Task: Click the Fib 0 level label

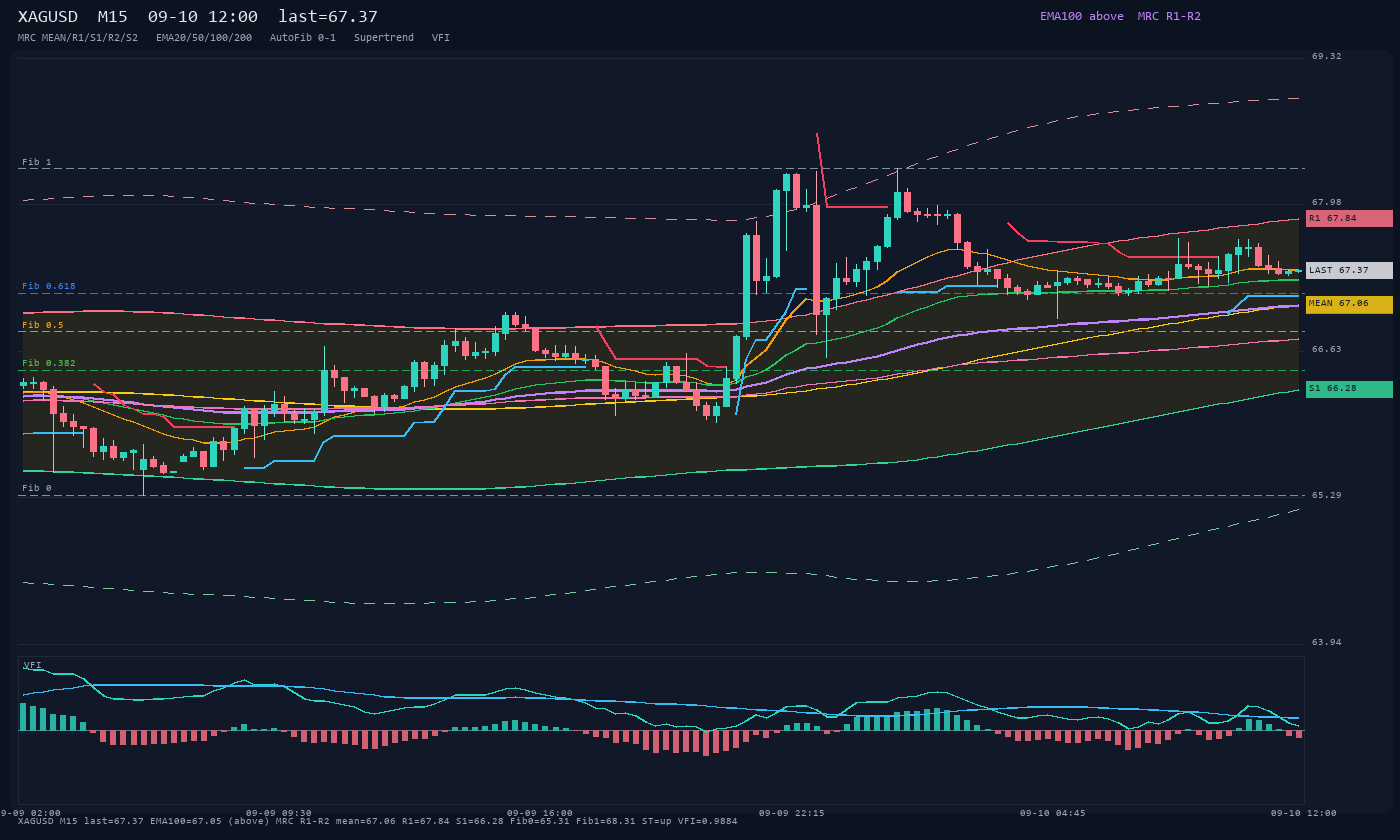Action: [x=37, y=488]
